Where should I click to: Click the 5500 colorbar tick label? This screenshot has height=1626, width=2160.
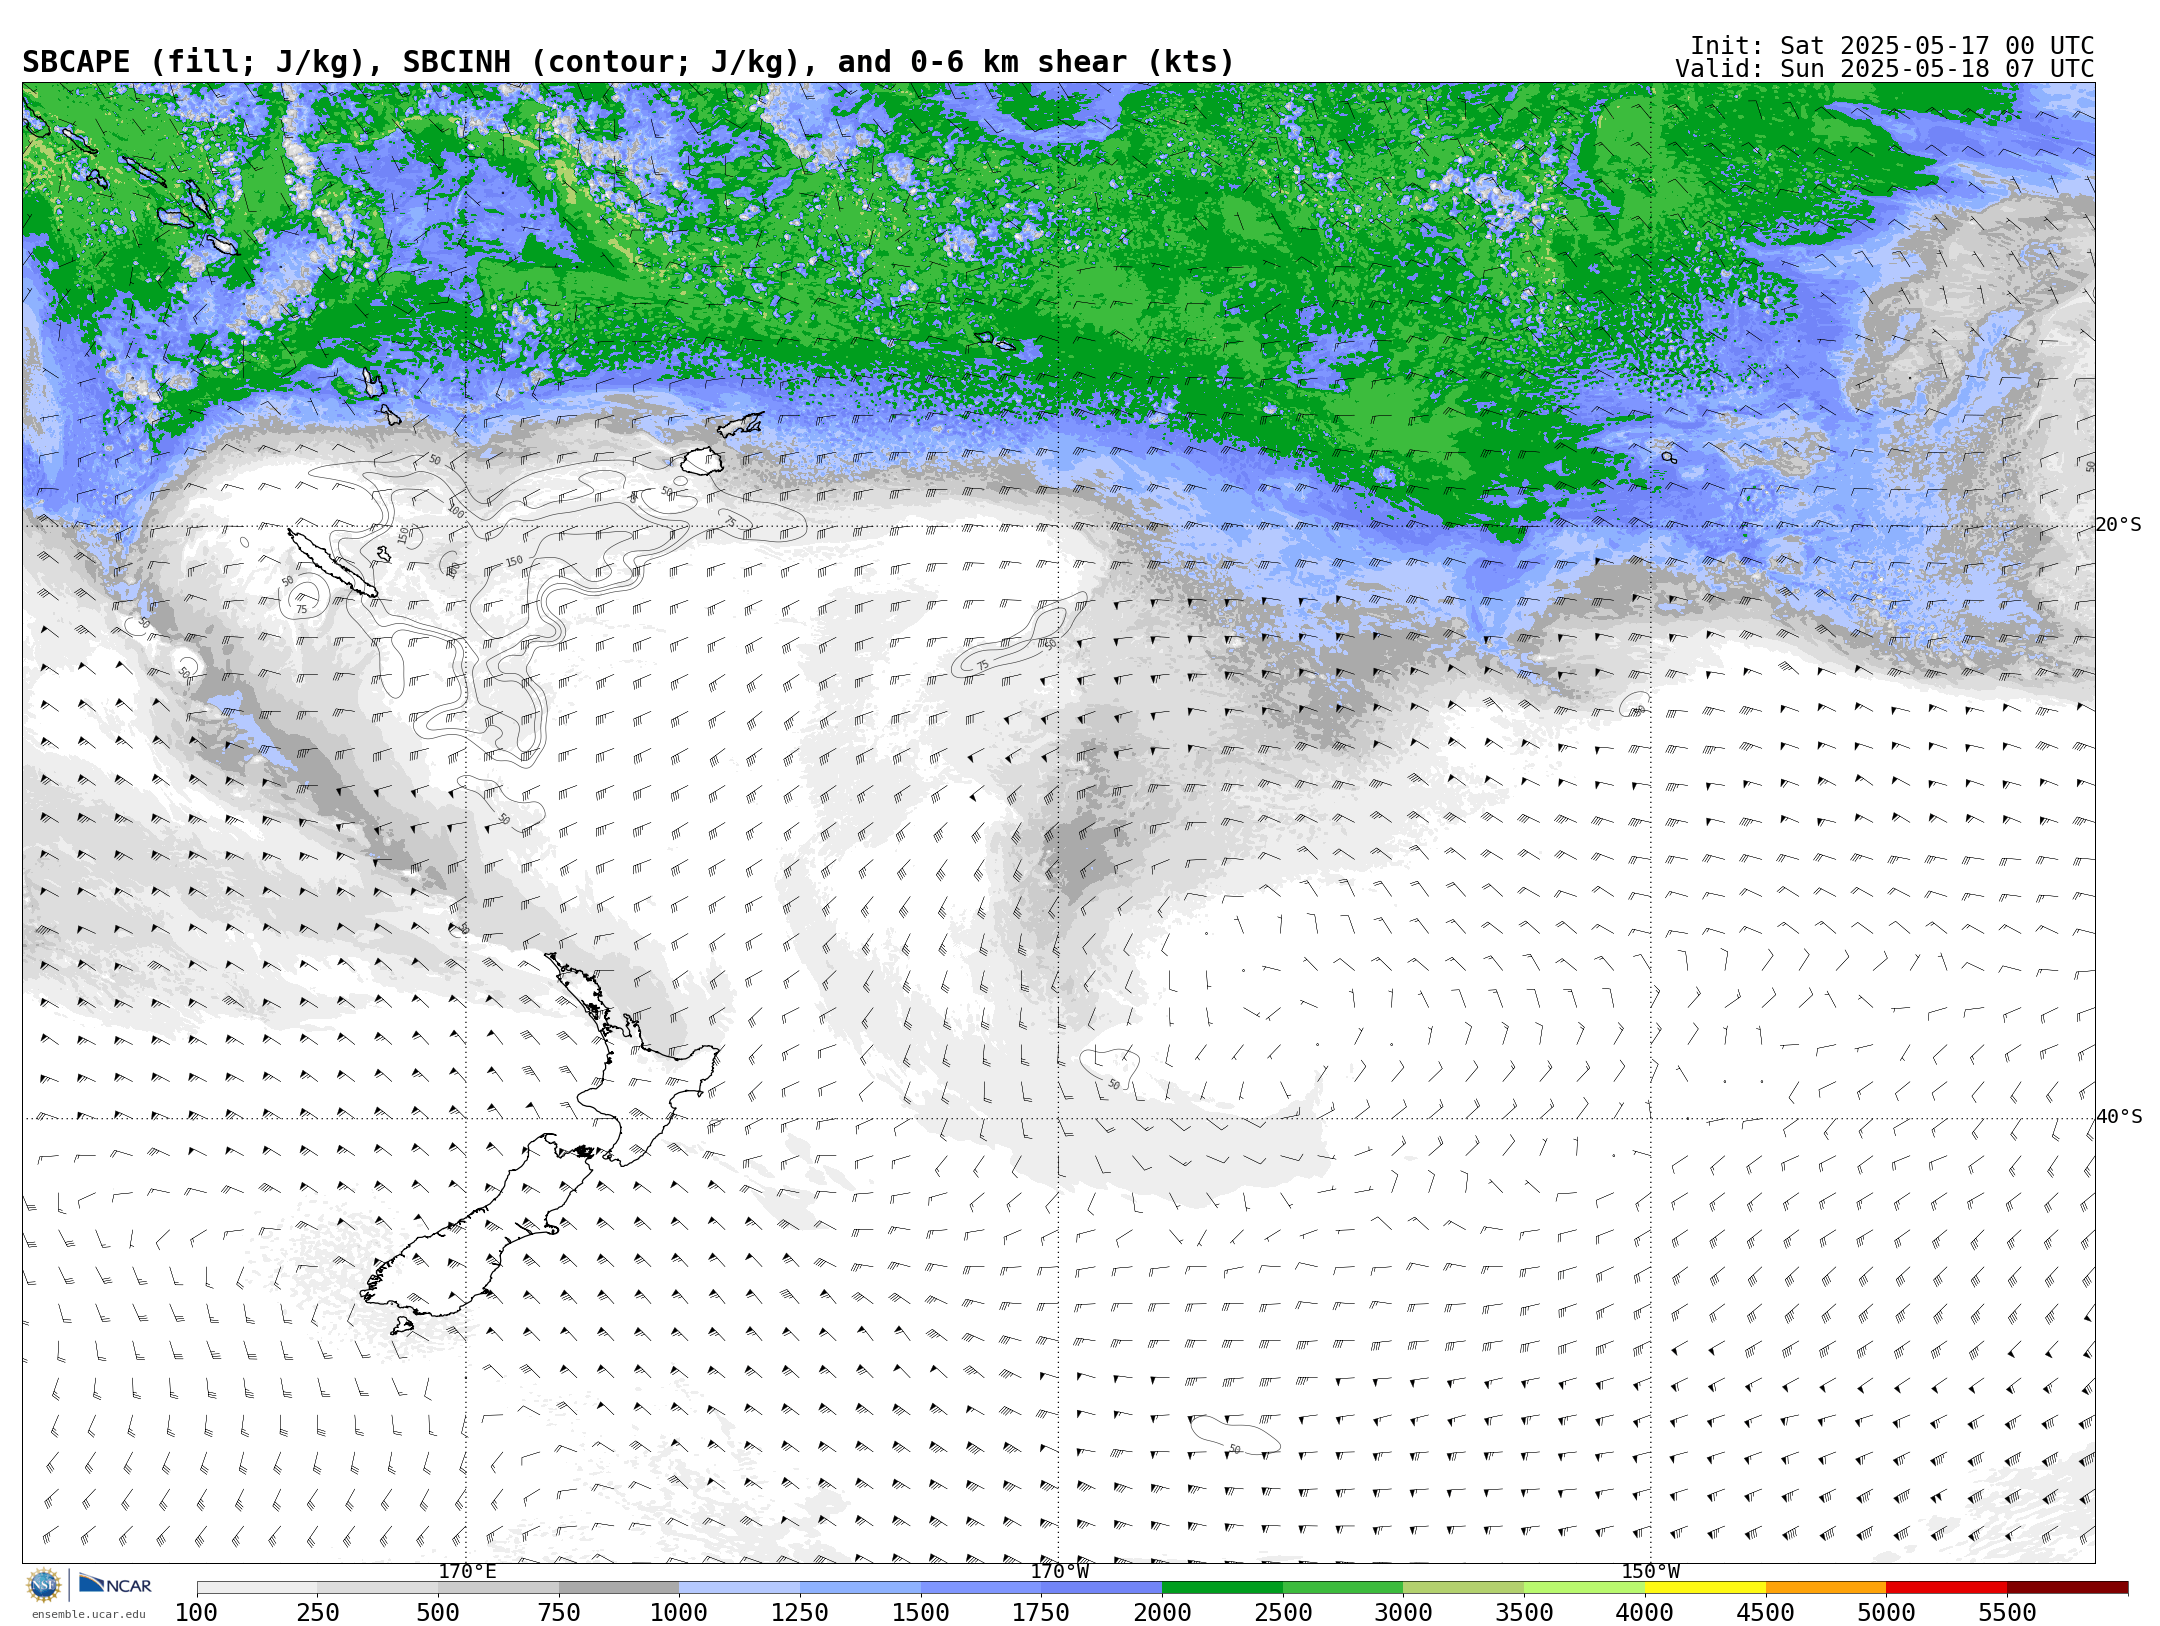(2007, 1612)
